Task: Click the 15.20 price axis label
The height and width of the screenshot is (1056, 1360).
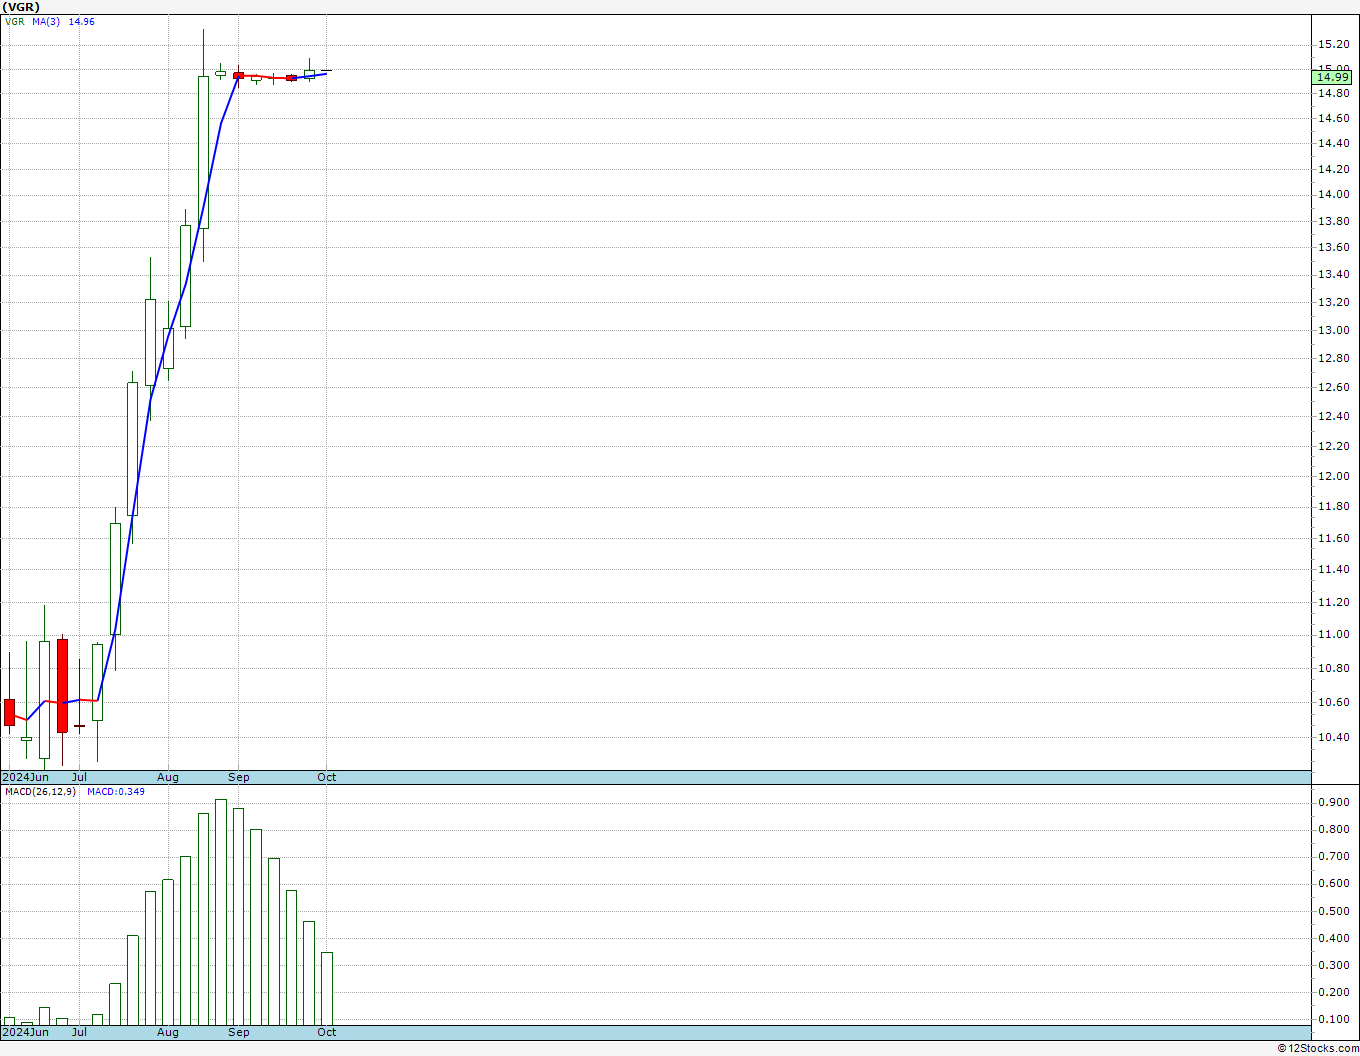Action: click(x=1333, y=44)
